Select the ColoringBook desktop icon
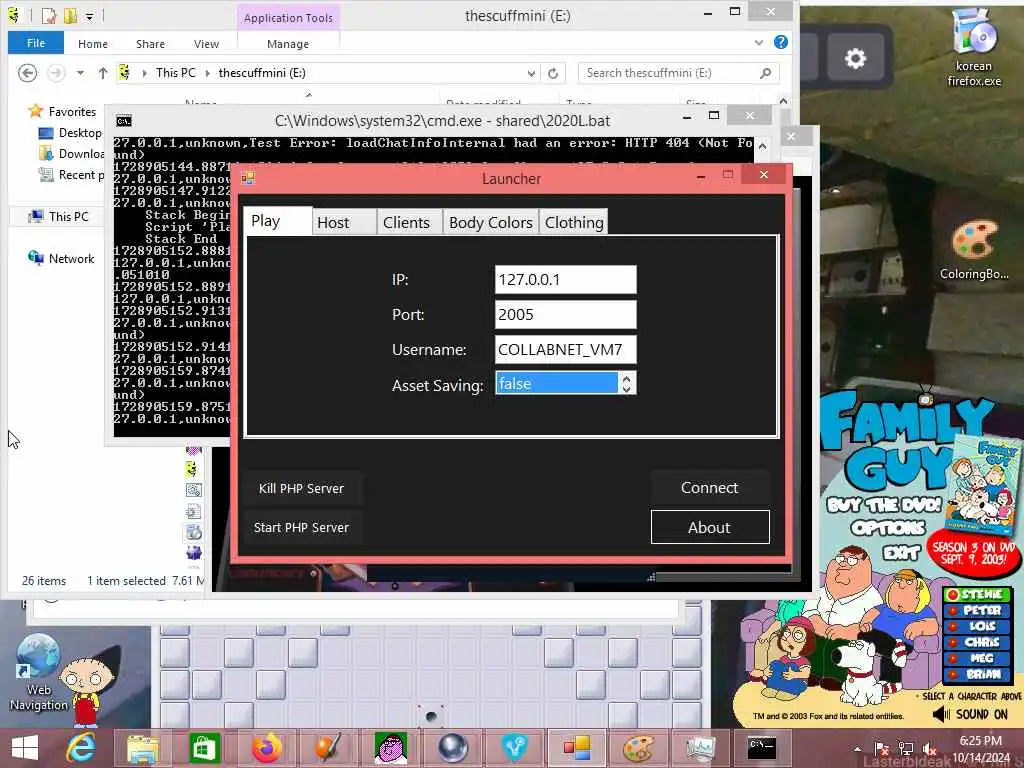Image resolution: width=1024 pixels, height=768 pixels. pos(974,251)
